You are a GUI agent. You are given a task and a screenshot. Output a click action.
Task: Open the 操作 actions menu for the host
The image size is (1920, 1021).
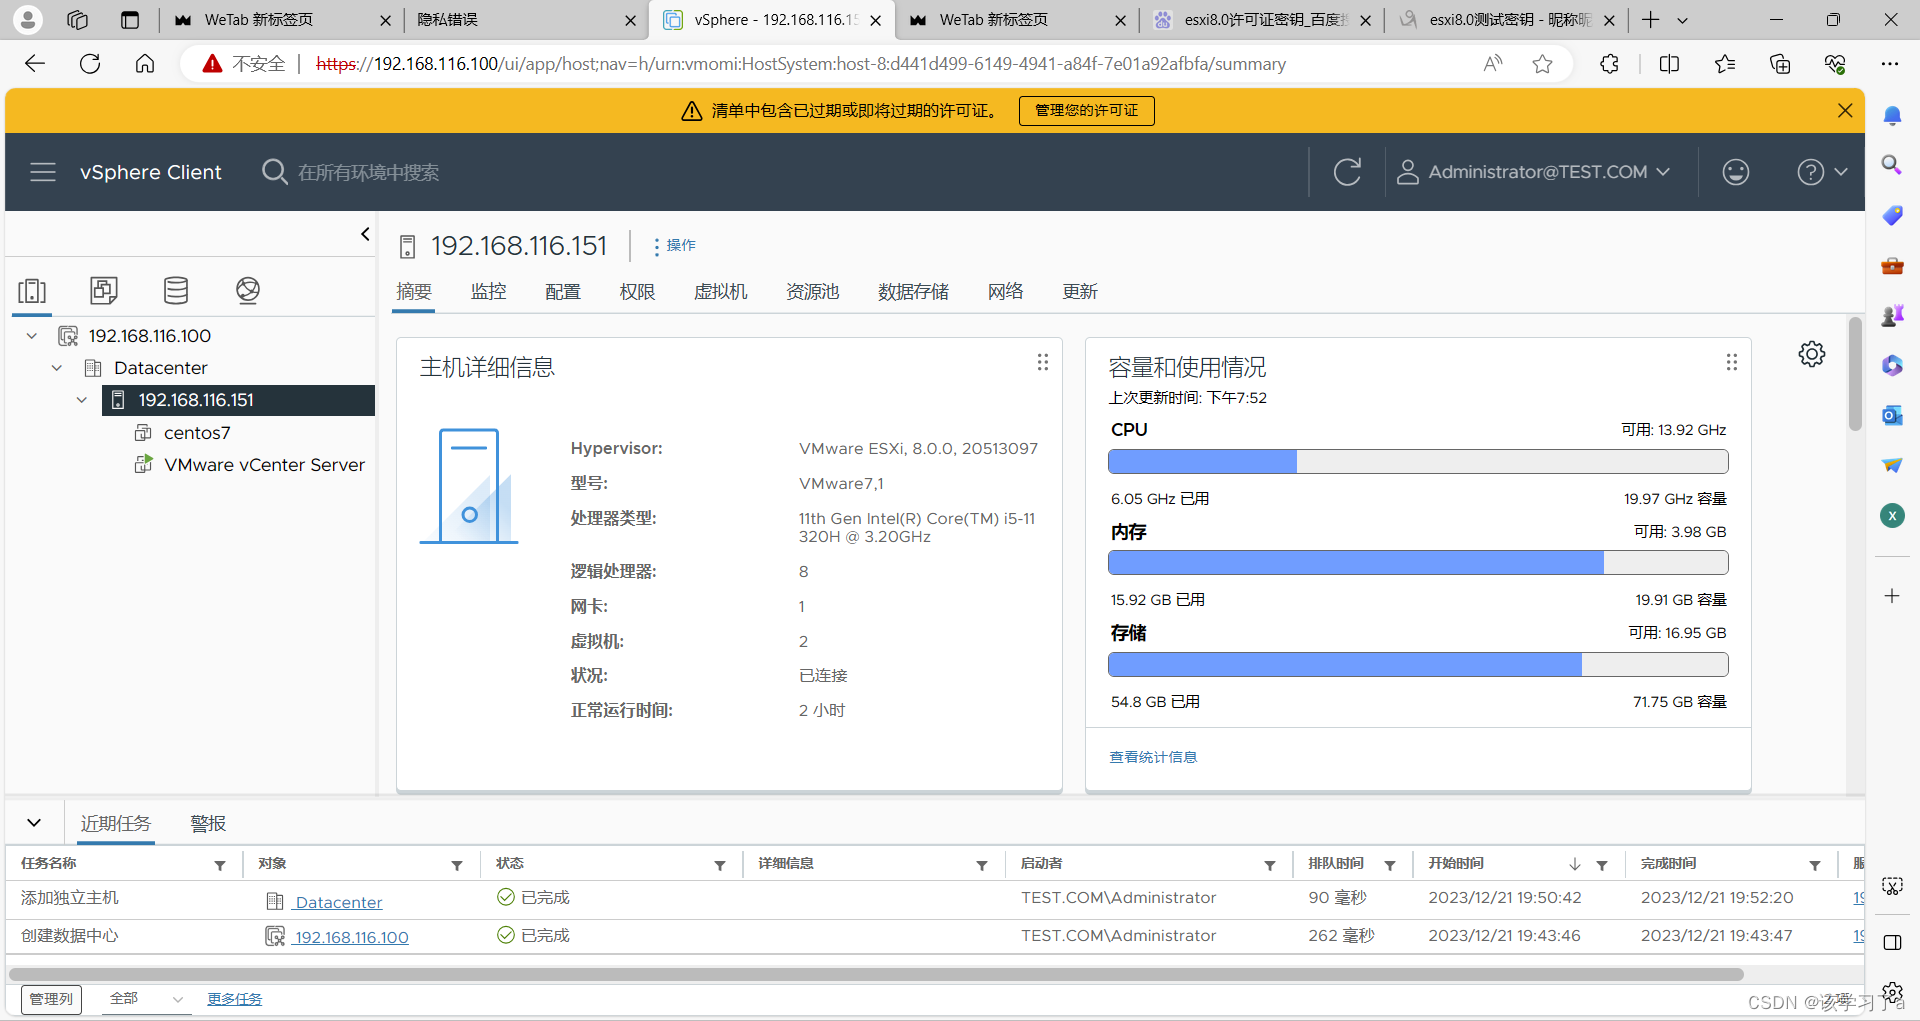pyautogui.click(x=675, y=245)
